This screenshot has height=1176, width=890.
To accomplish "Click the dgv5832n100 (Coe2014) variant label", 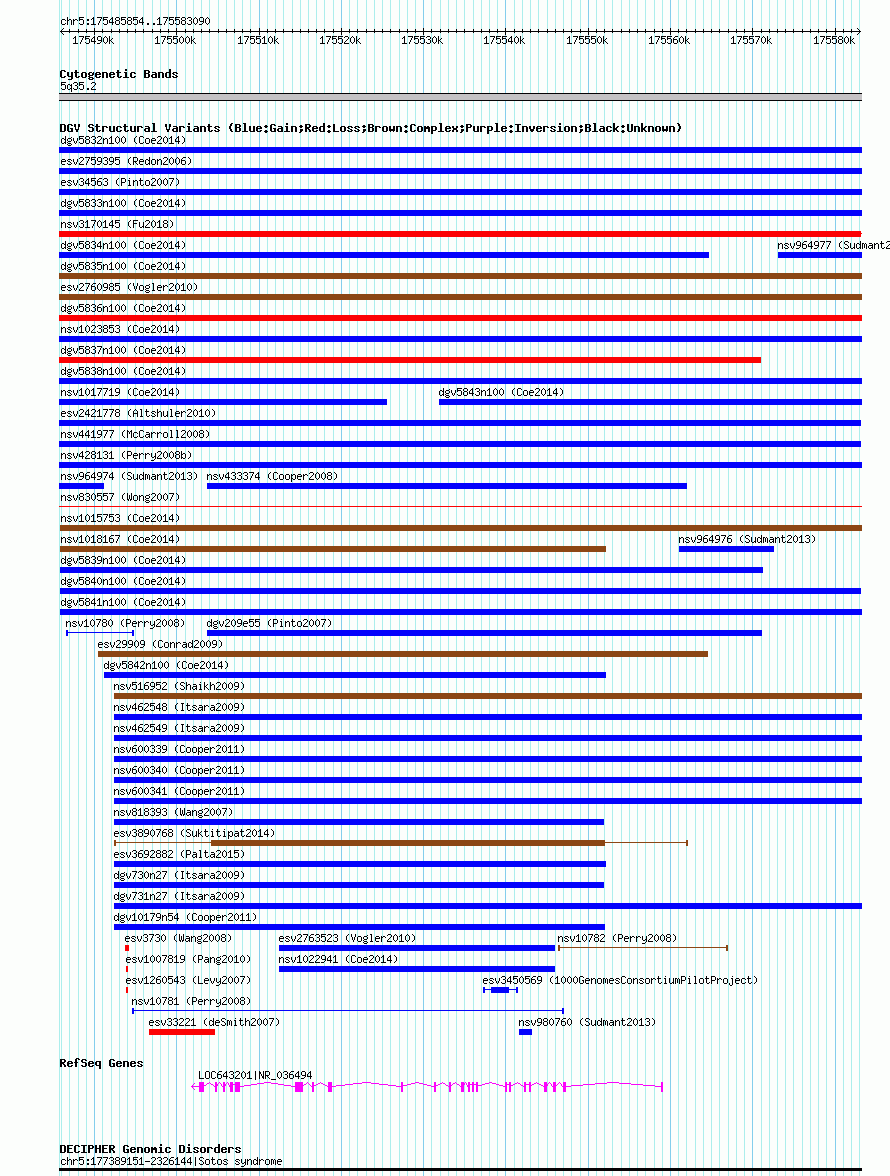I will click(x=123, y=140).
